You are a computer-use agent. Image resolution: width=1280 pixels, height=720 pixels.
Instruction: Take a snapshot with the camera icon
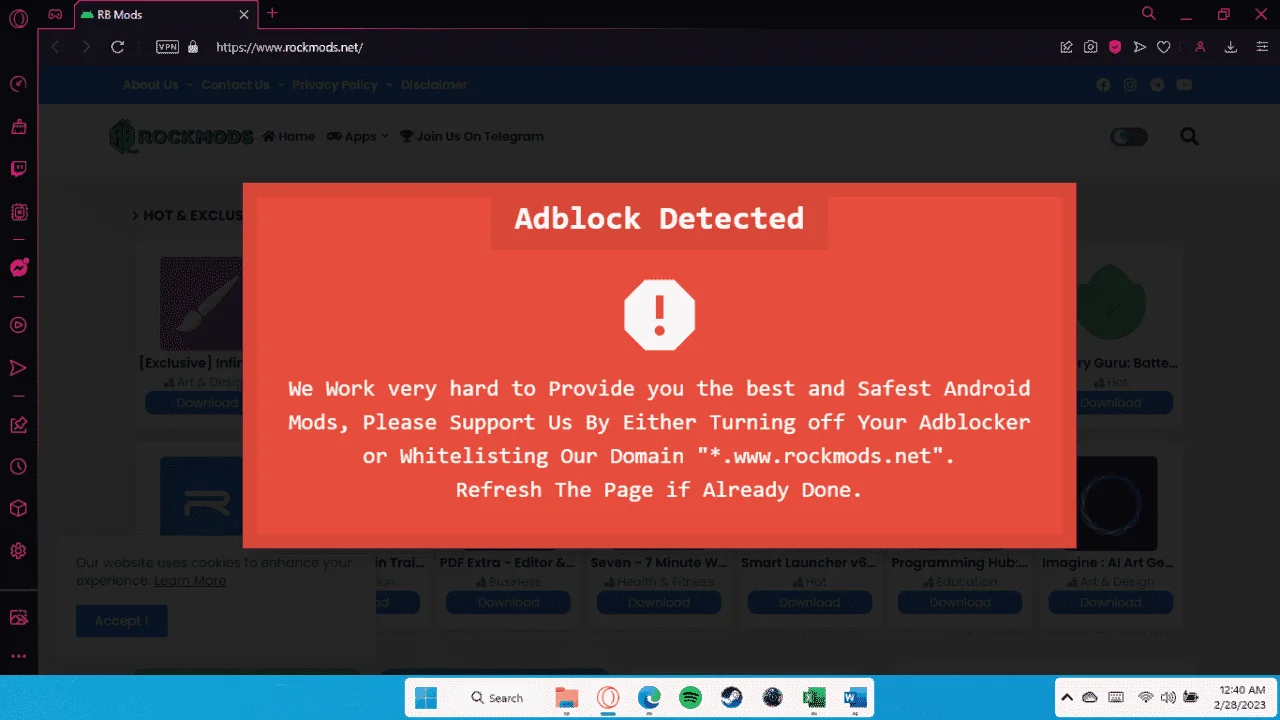coord(1090,47)
